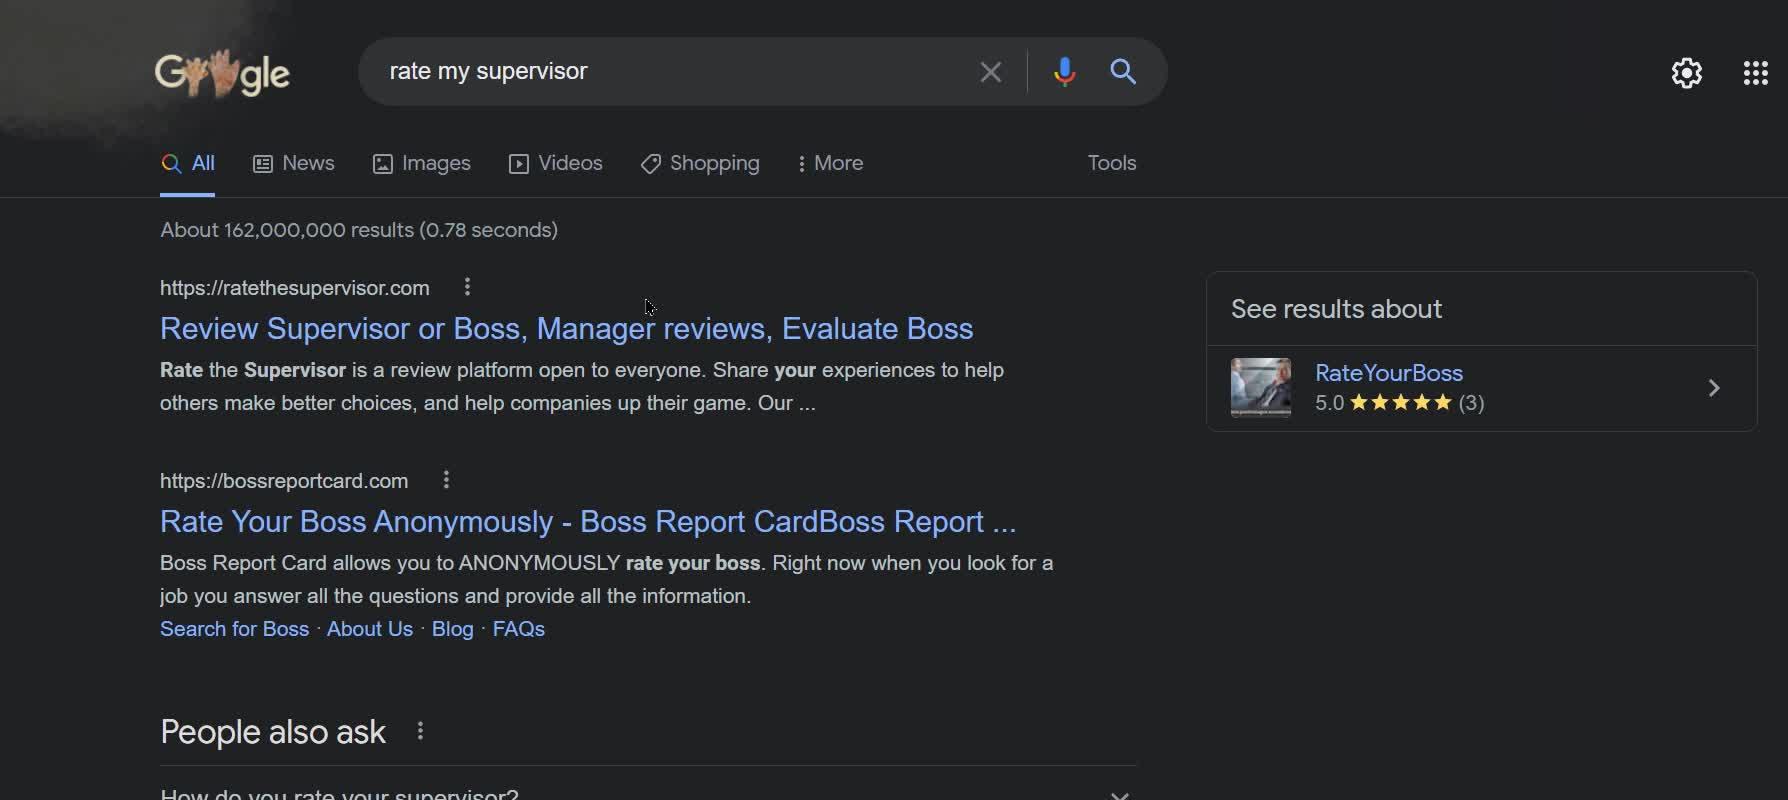Open the Google apps grid
Image resolution: width=1788 pixels, height=800 pixels.
click(1756, 73)
